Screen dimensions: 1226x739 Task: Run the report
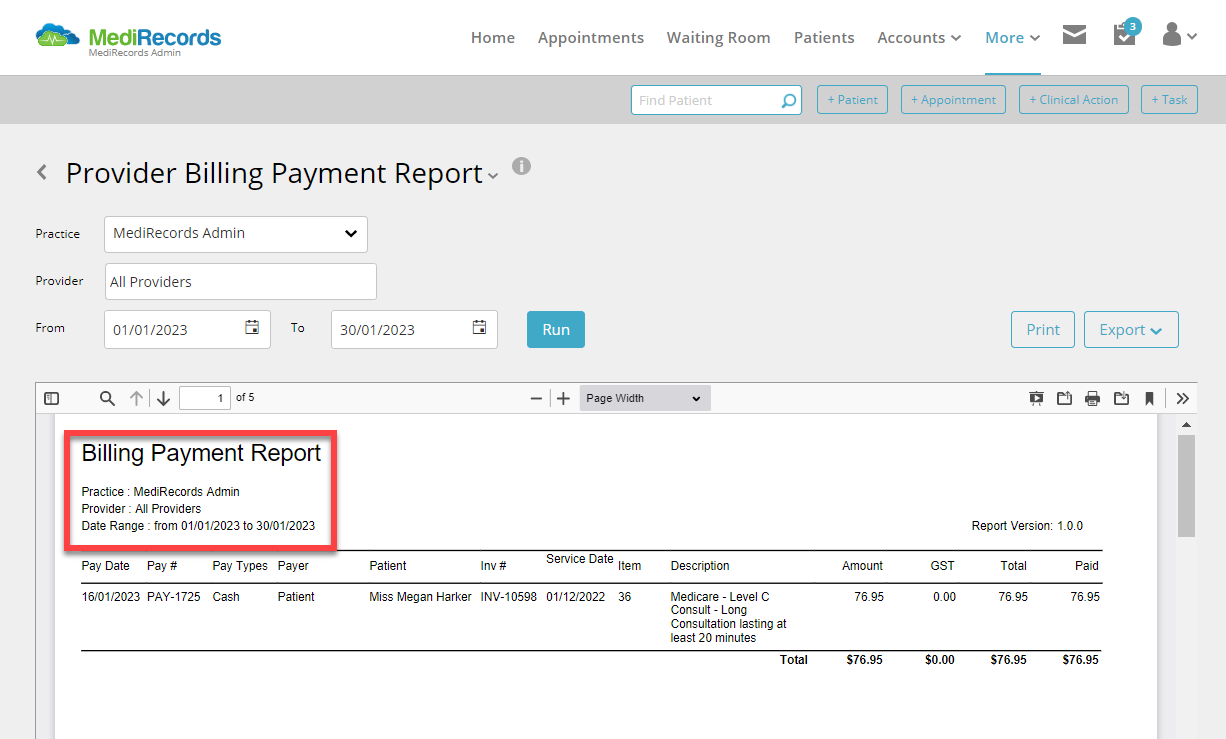tap(556, 330)
